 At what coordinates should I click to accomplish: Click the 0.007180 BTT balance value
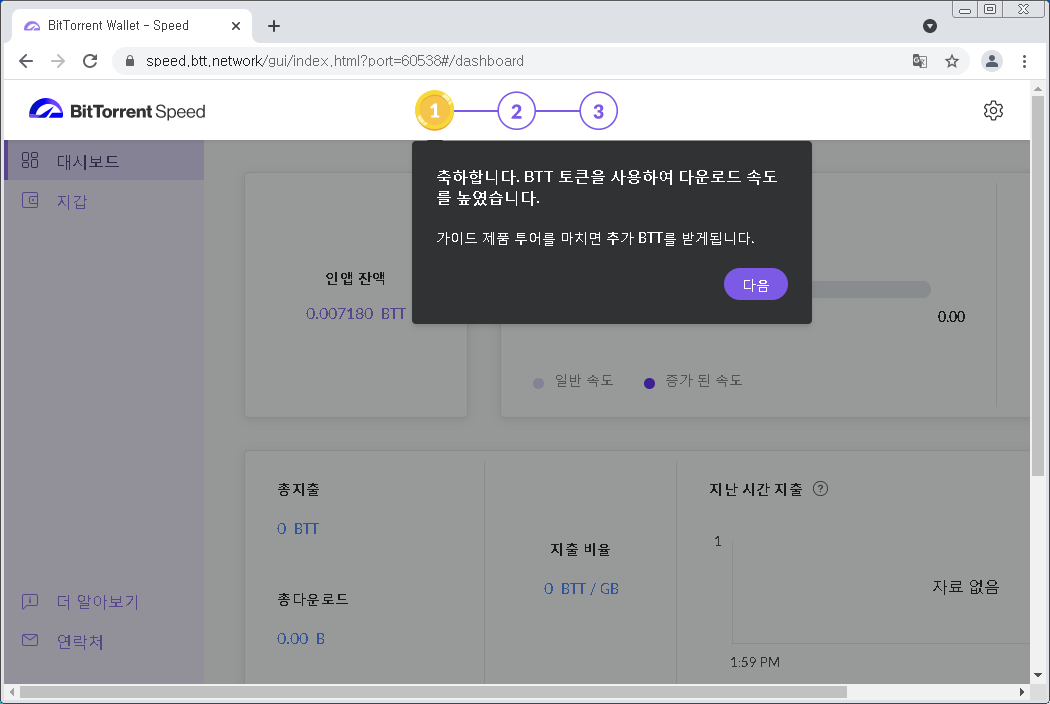click(x=356, y=313)
